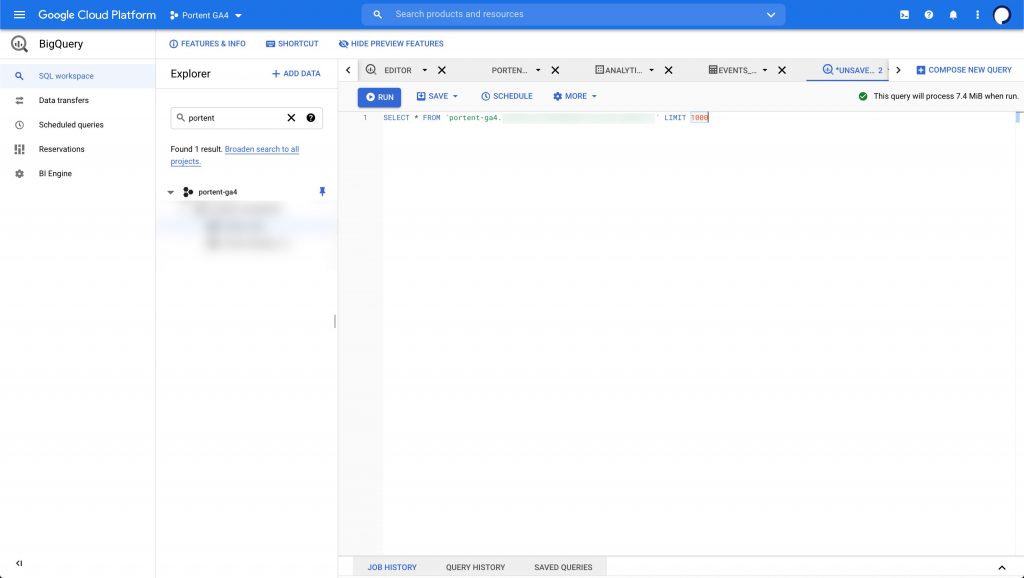Expand the top search bar dropdown arrow
The height and width of the screenshot is (578, 1024).
click(771, 15)
